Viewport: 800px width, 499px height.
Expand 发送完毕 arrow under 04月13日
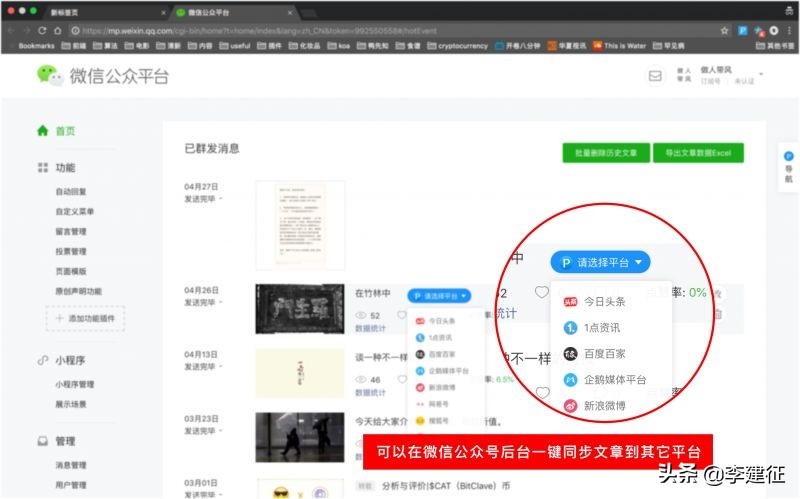click(x=221, y=367)
